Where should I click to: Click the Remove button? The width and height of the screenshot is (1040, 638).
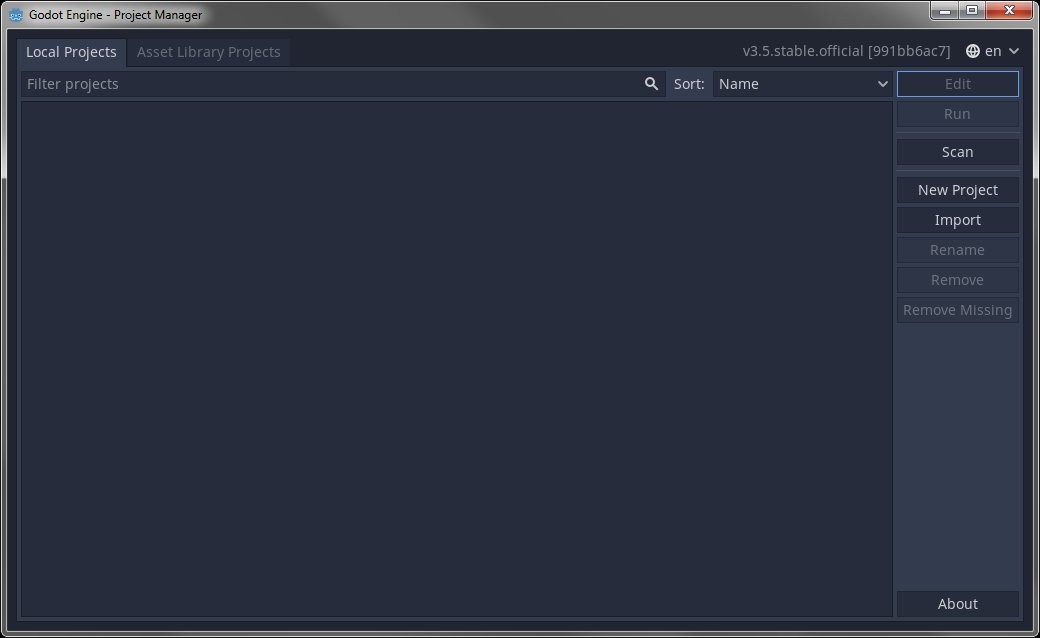tap(957, 280)
